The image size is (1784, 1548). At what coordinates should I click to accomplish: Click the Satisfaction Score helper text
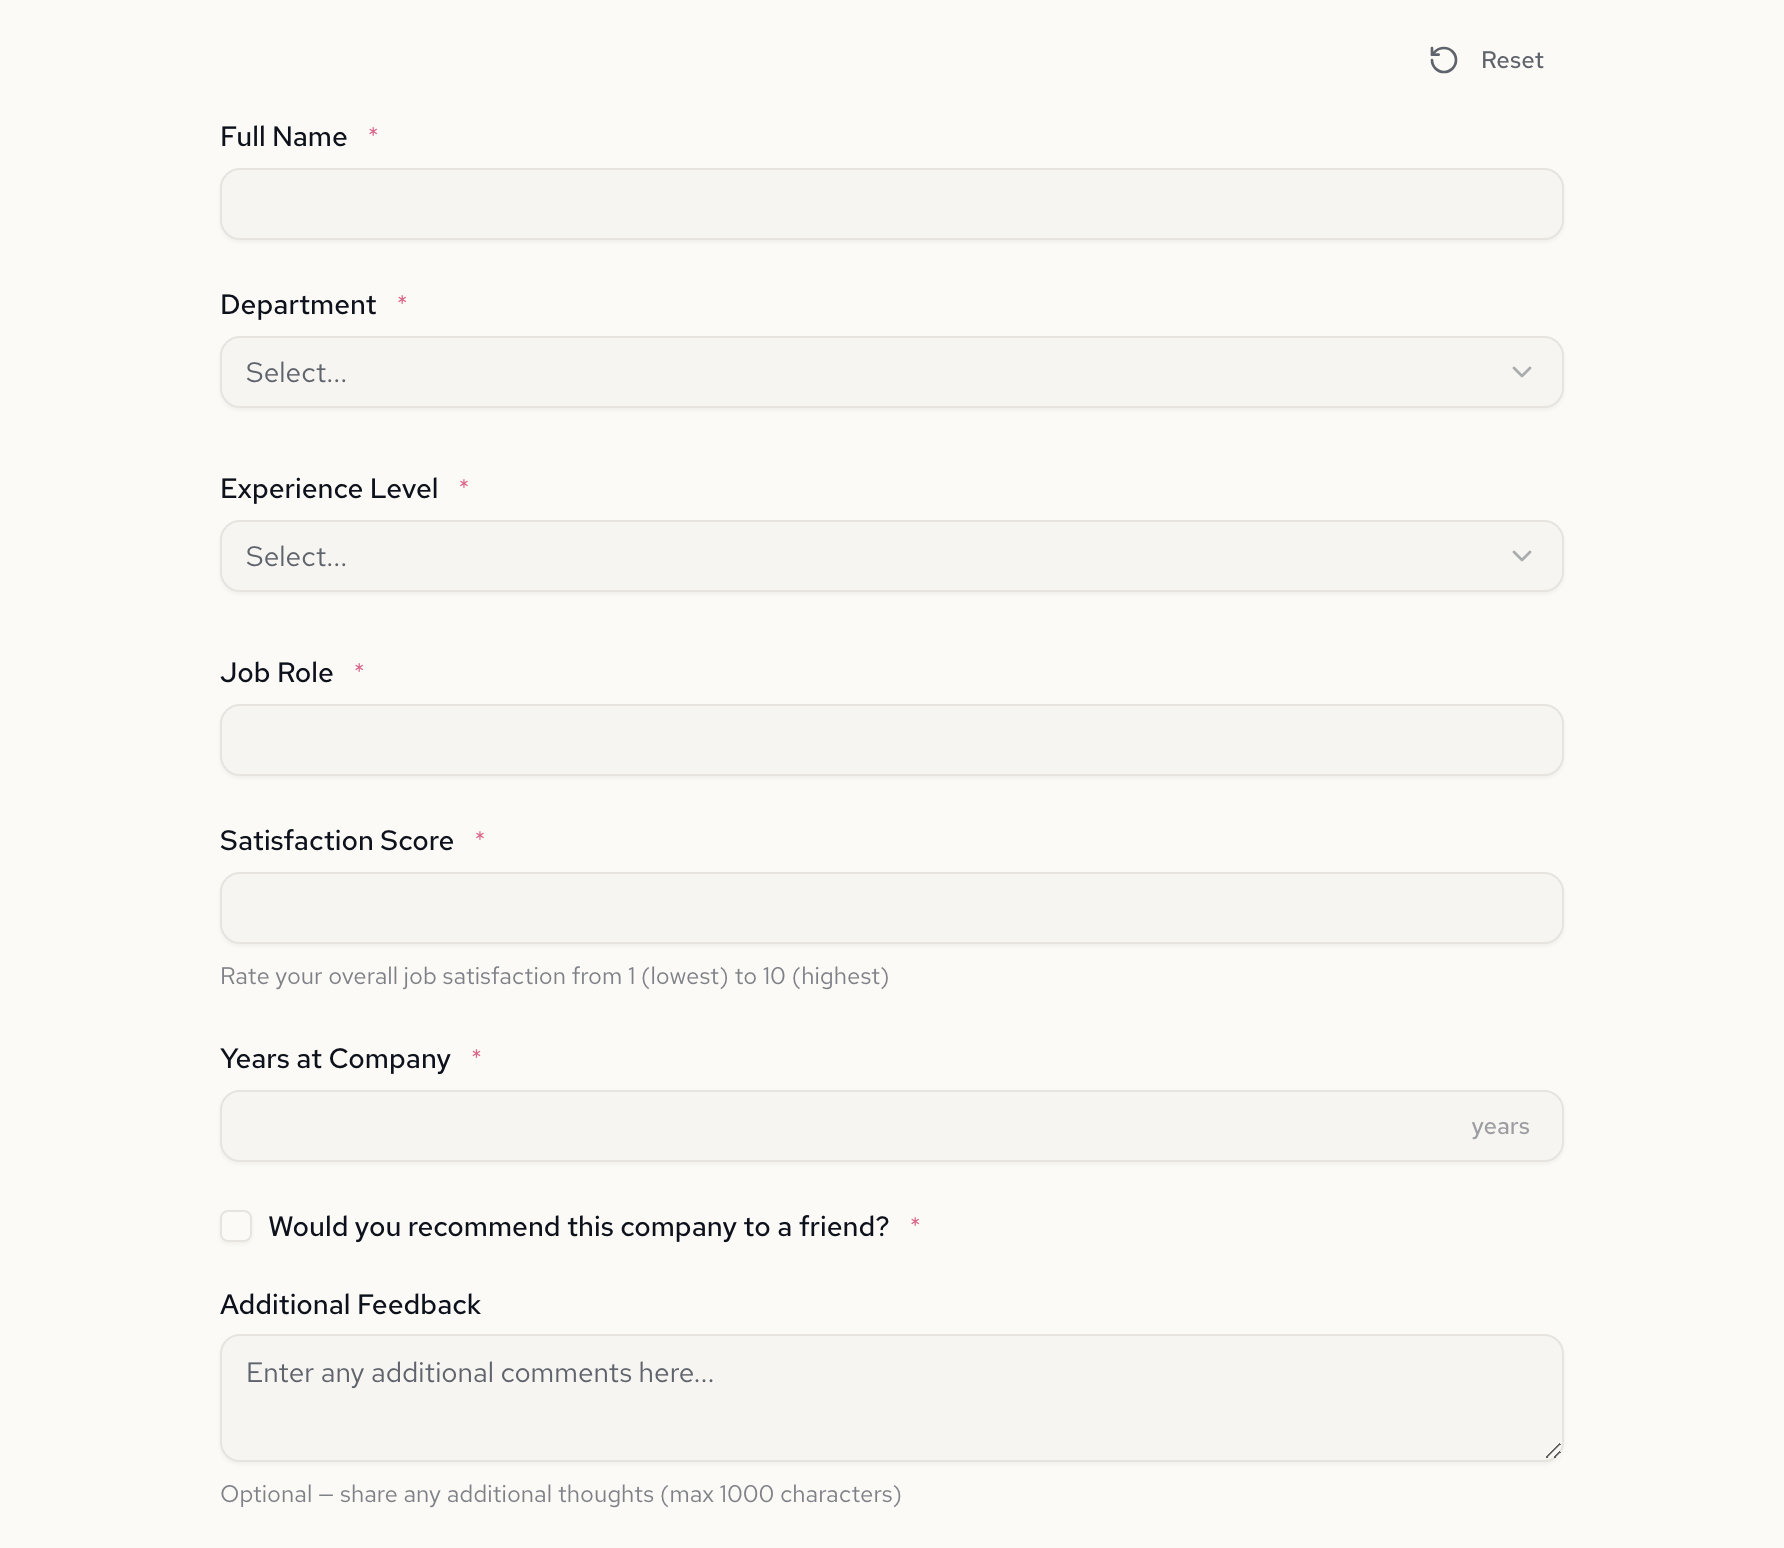(x=554, y=976)
